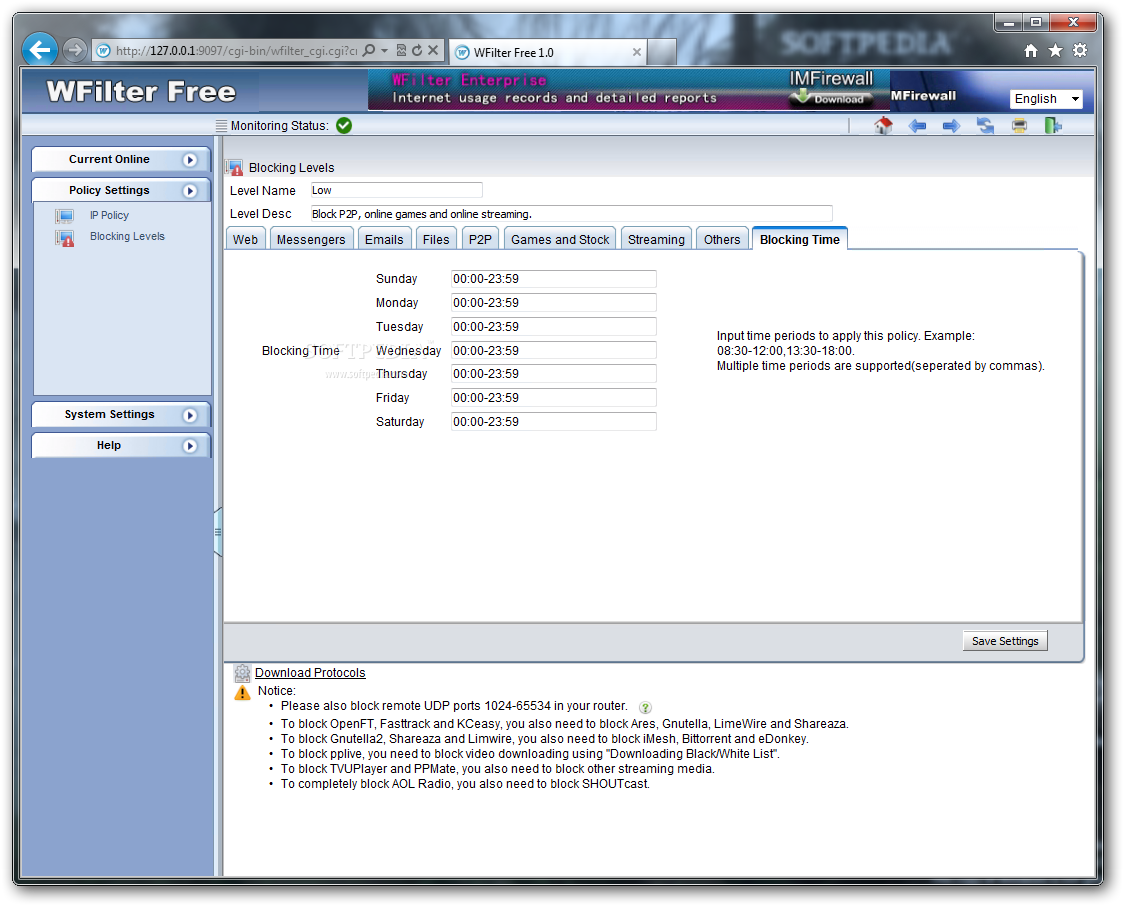Click the IP Policy monitor icon
The image size is (1124, 906).
[65, 216]
